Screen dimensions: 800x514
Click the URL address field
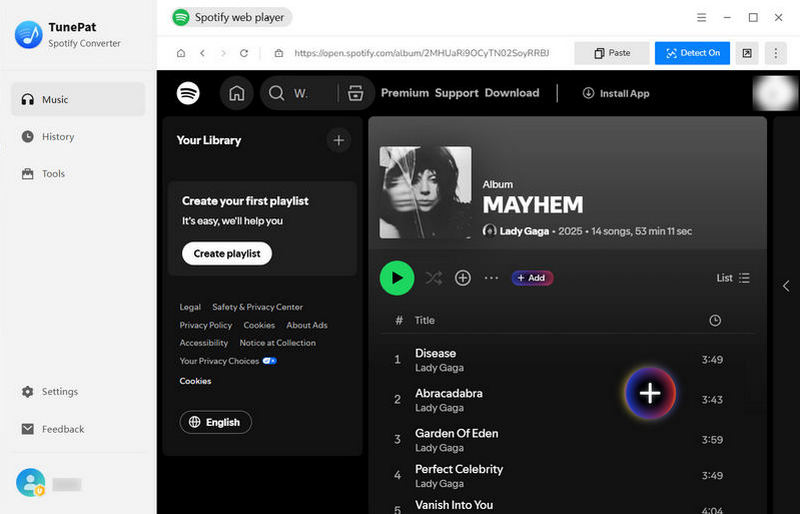point(421,53)
